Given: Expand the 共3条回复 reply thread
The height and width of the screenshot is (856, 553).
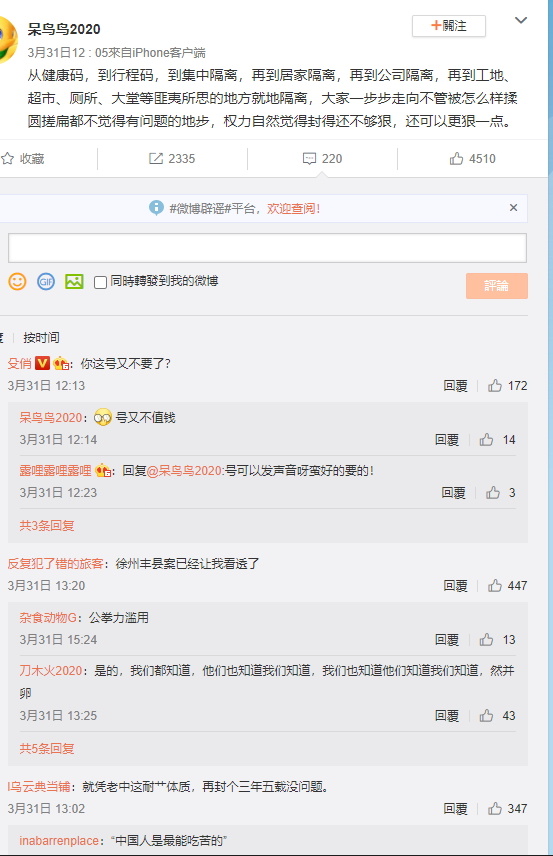Looking at the screenshot, I should click(47, 526).
